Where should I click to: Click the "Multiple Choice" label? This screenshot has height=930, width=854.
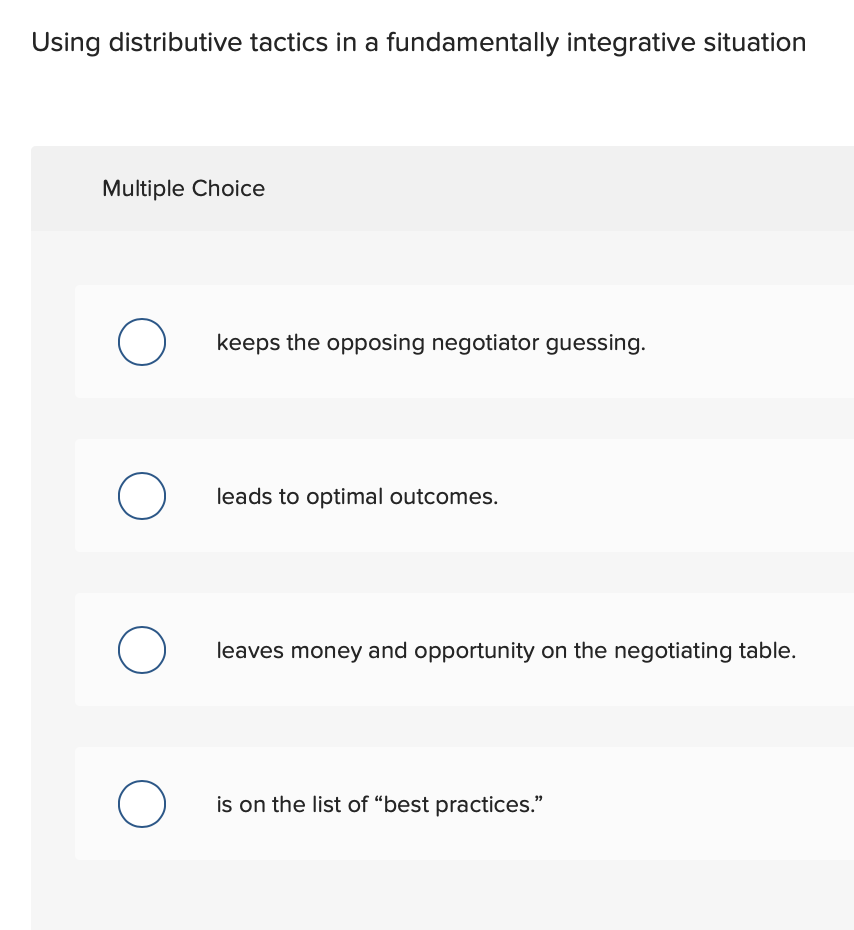183,189
